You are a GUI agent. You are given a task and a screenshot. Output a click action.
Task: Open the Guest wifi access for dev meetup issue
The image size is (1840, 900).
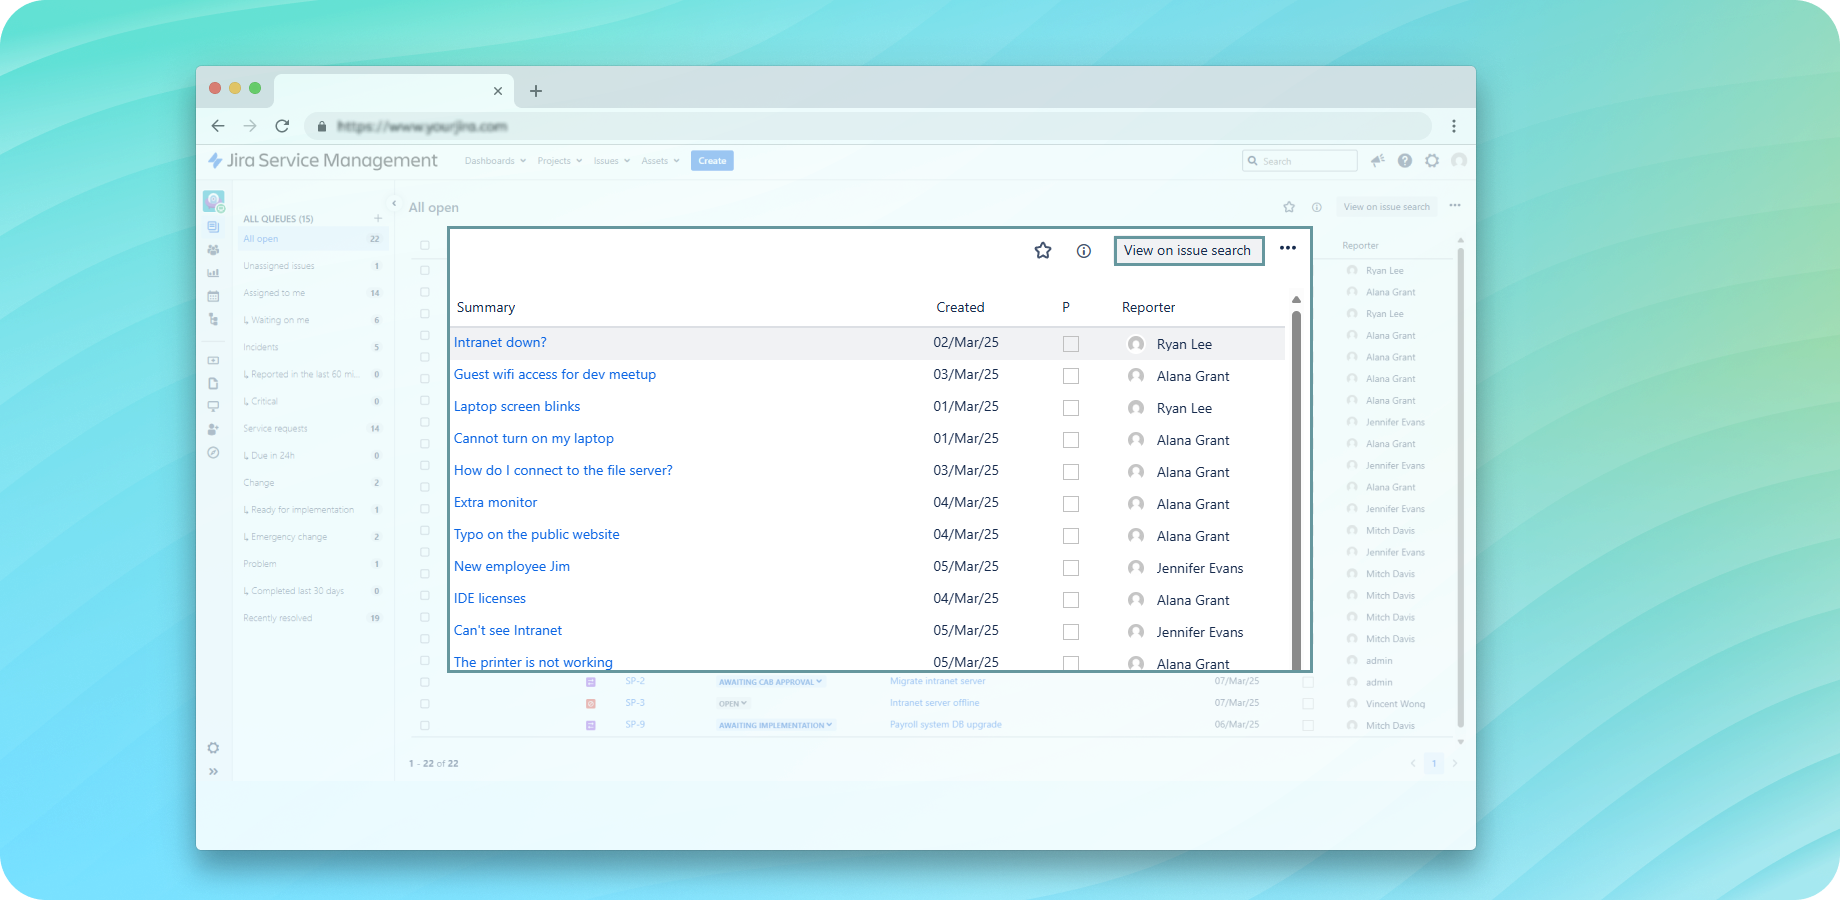(x=555, y=375)
